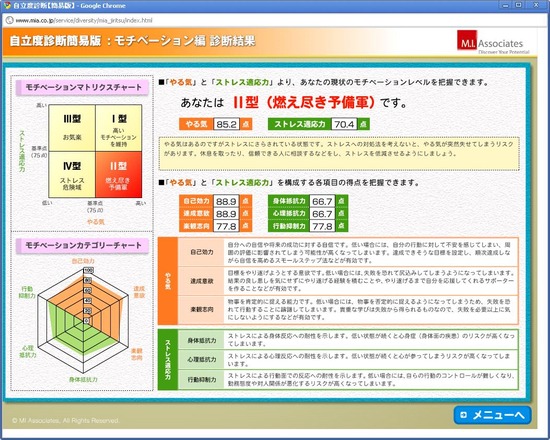Click the vertical orange やる気 table header
This screenshot has height=440, width=550.
click(168, 281)
